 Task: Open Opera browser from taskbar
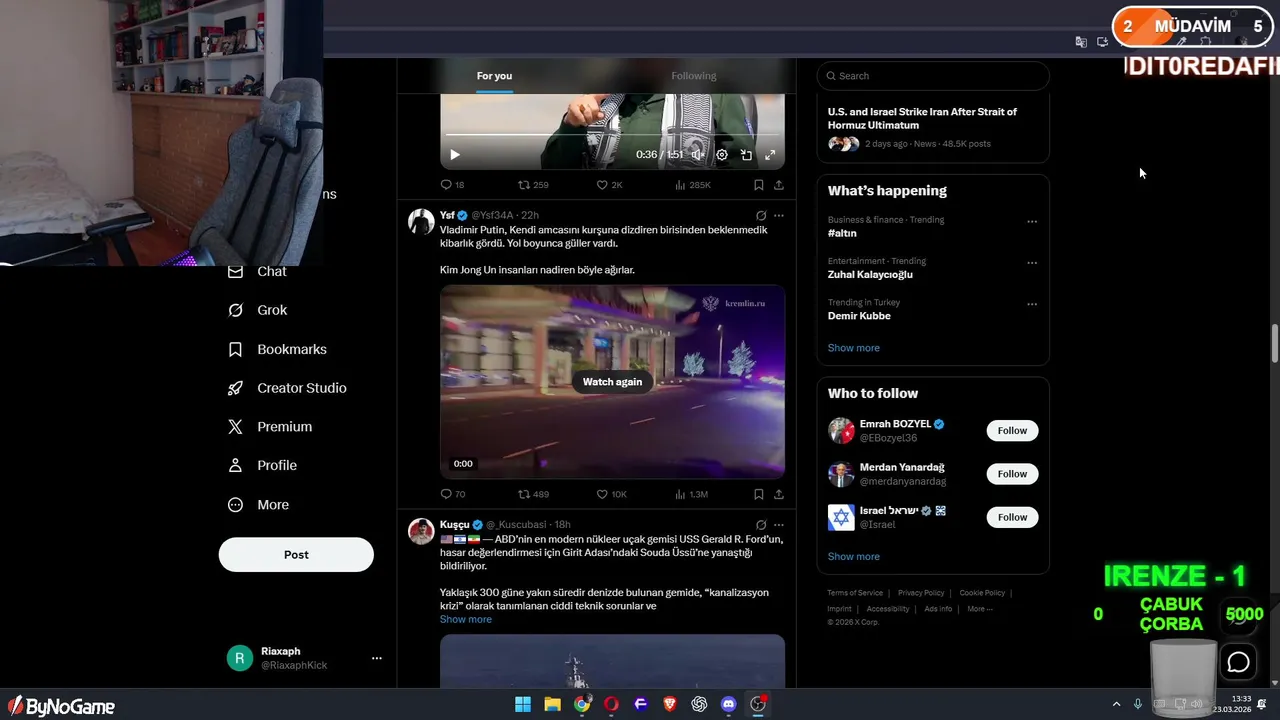611,704
